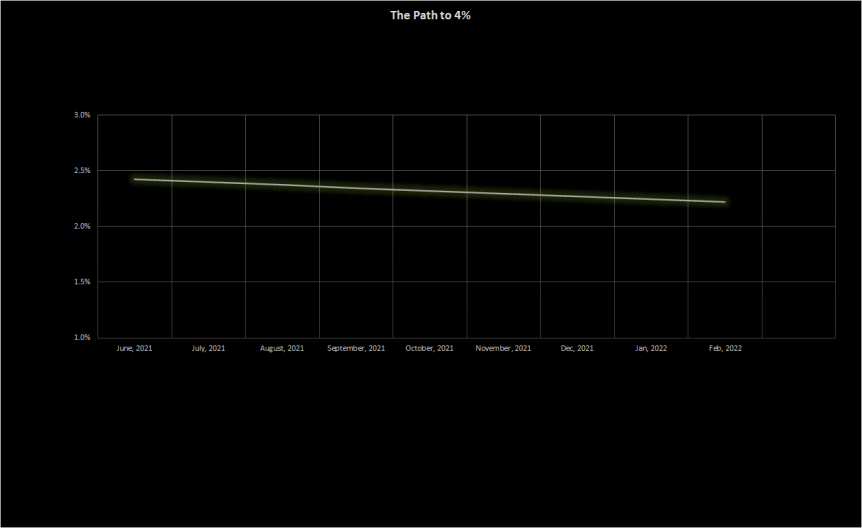Screen dimensions: 862x528
Task: Click the chart title "The Path to 4%"
Action: click(x=430, y=16)
